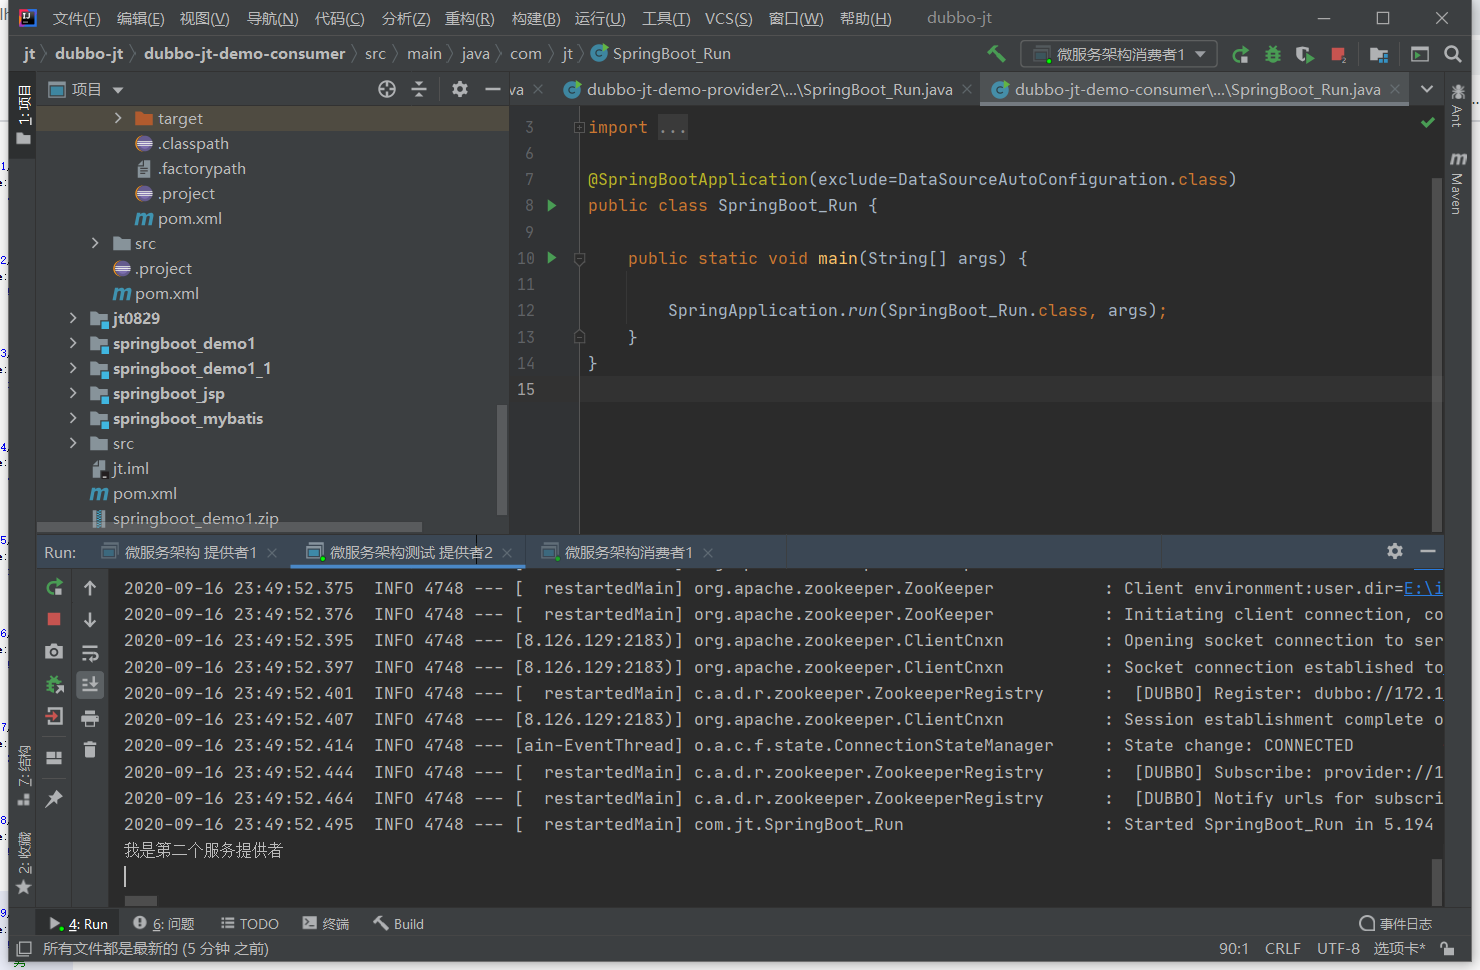Switch to Run tab 微服务架构消费者1
This screenshot has height=970, width=1480.
[628, 552]
